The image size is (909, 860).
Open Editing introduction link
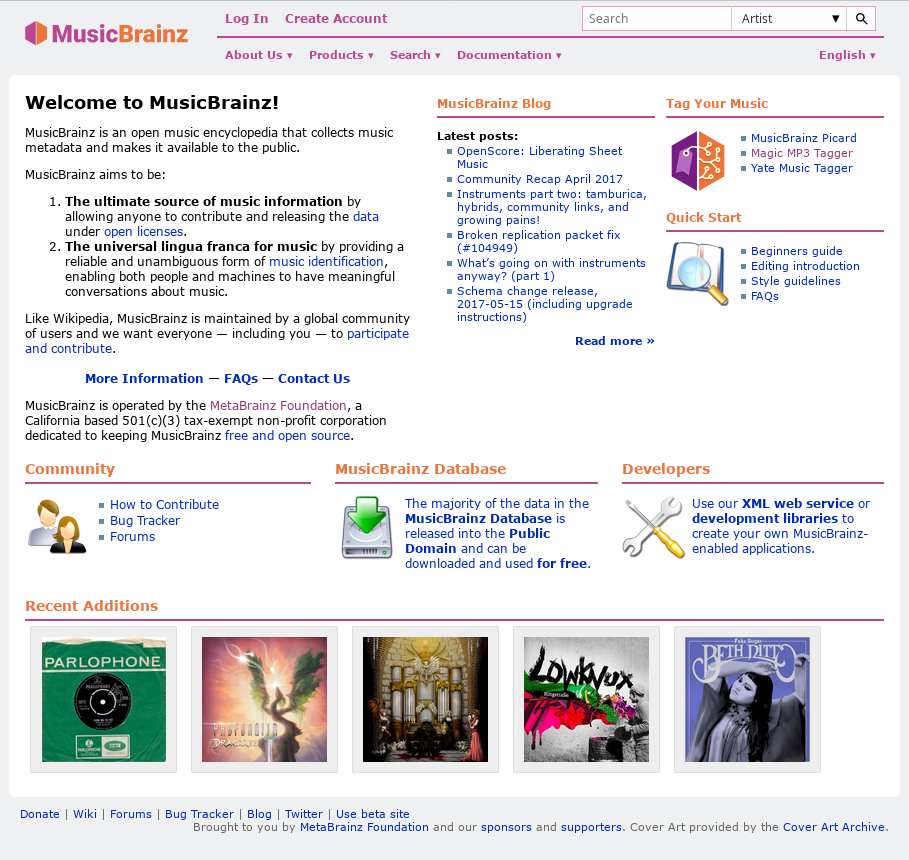point(805,266)
